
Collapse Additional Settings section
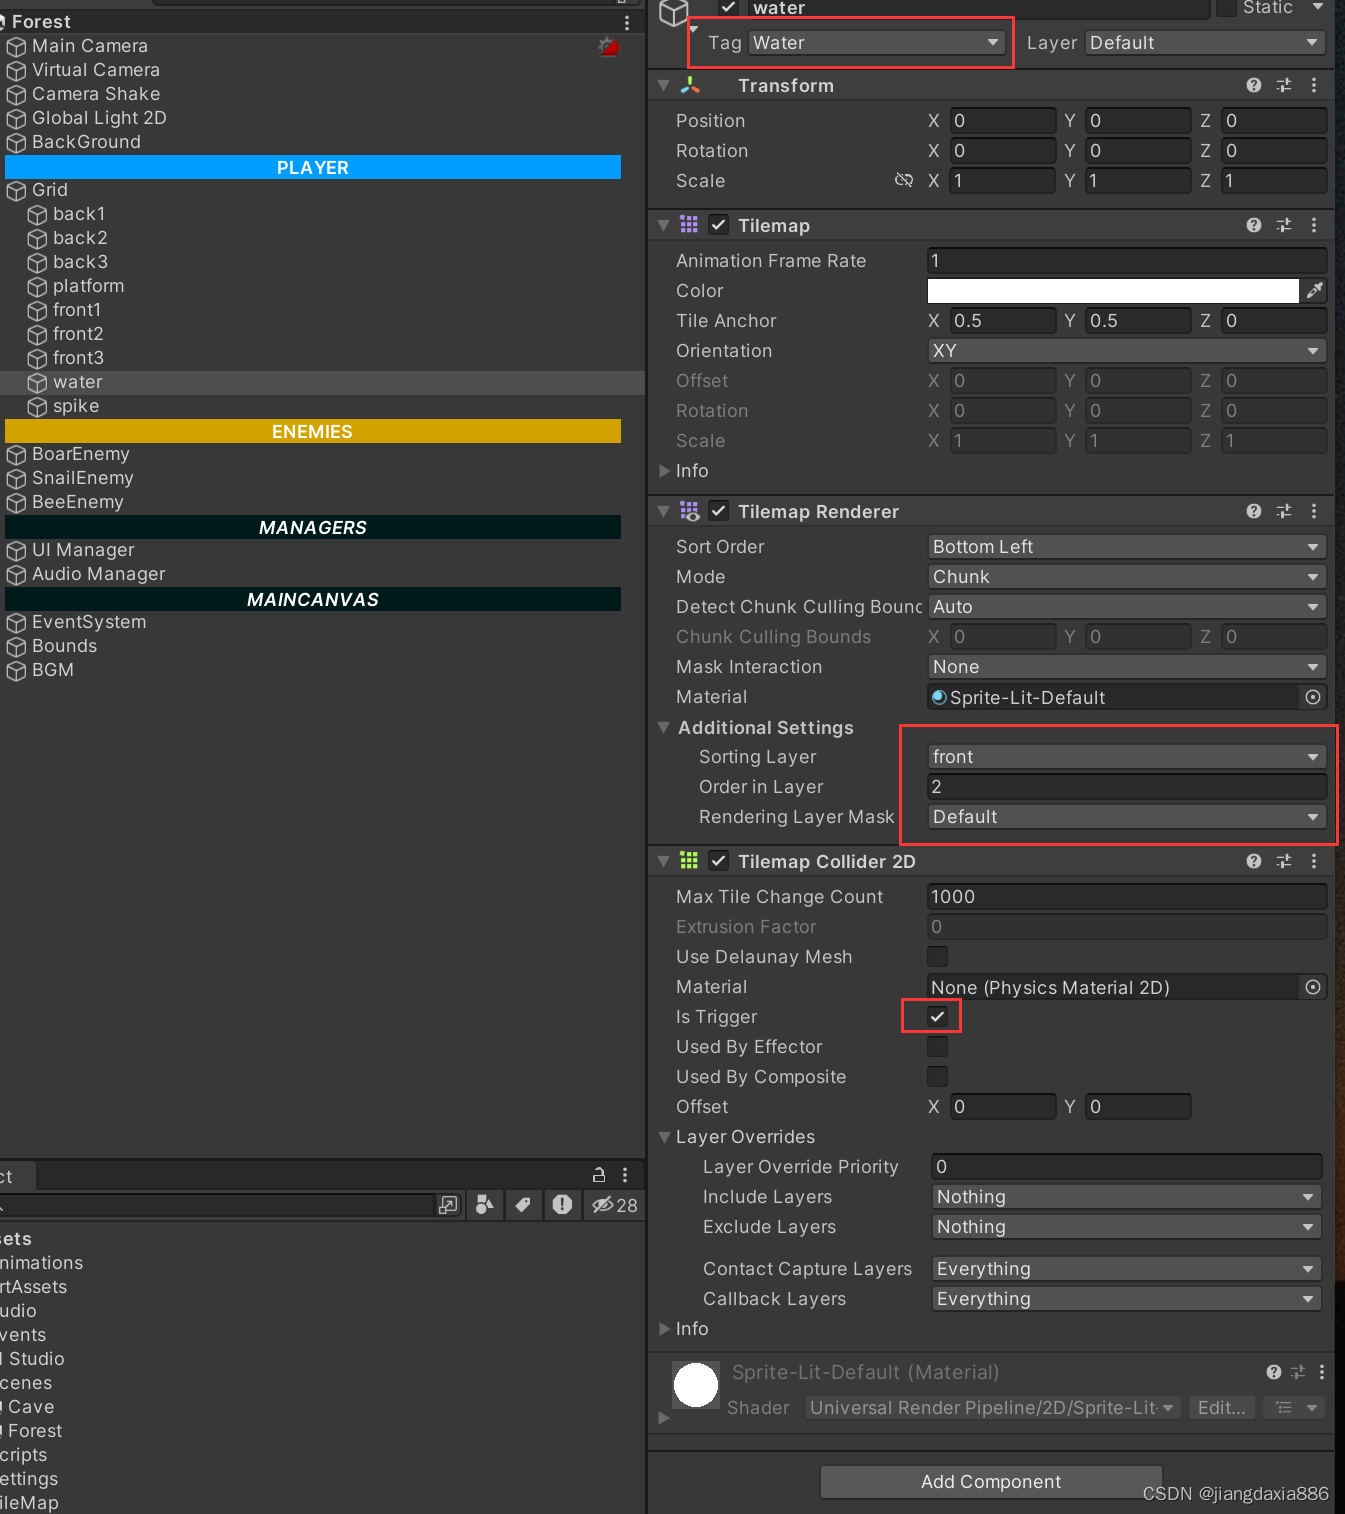pyautogui.click(x=664, y=727)
